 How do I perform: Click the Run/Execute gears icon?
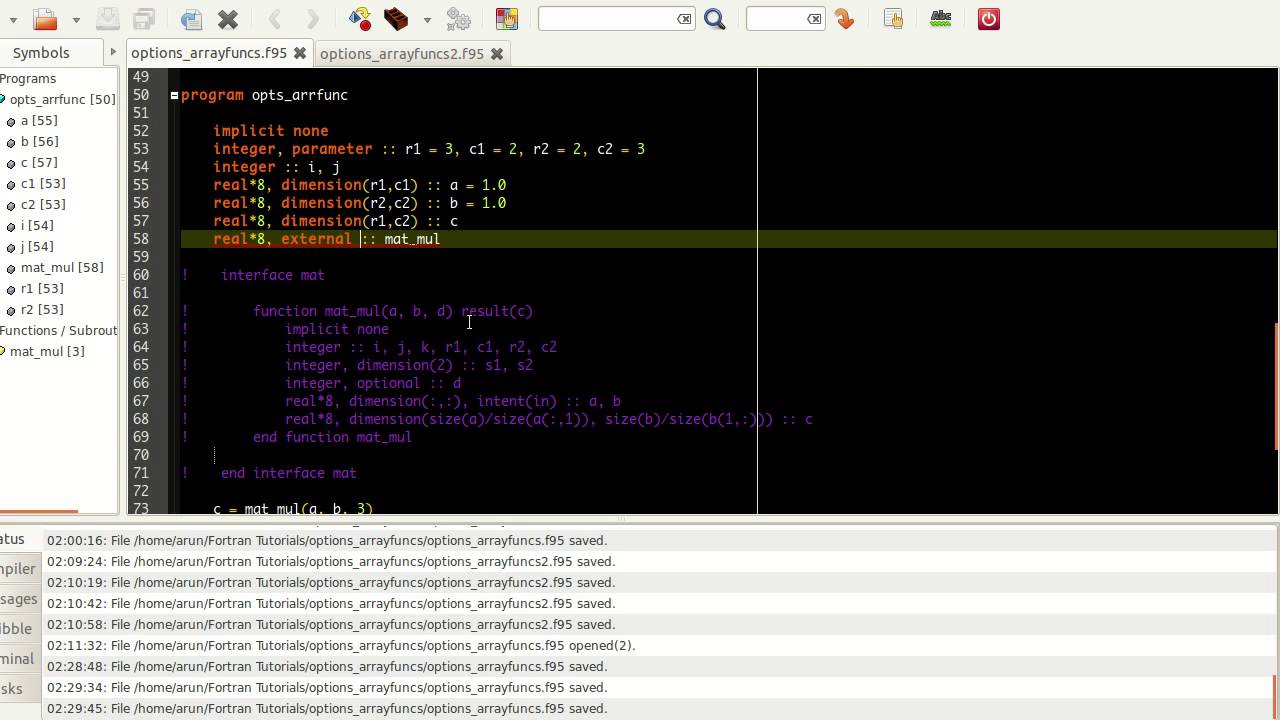[458, 19]
